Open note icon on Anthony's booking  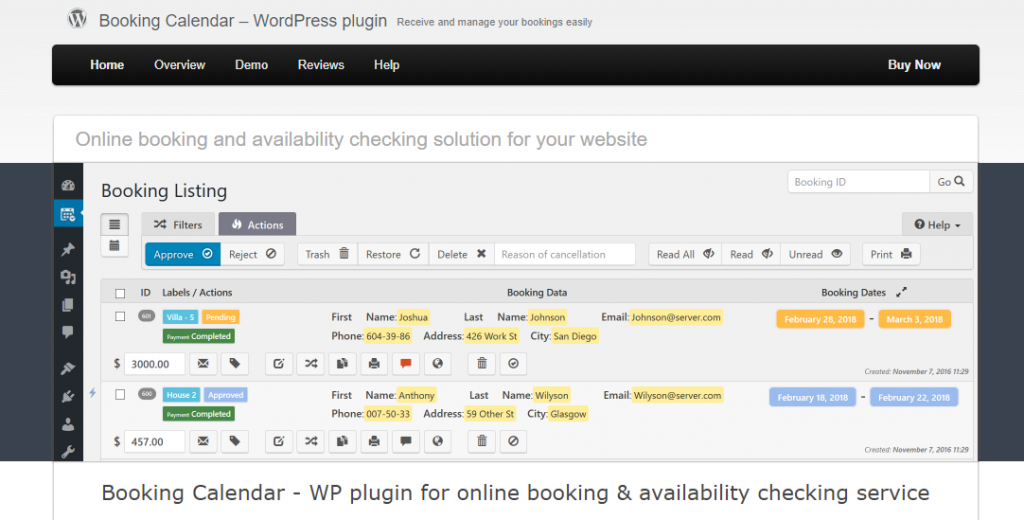click(406, 442)
